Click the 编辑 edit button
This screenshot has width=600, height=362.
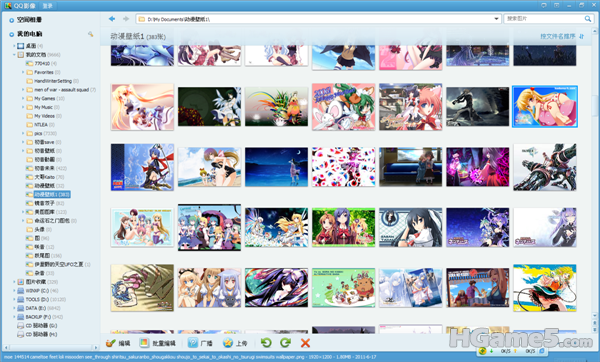[x=118, y=343]
